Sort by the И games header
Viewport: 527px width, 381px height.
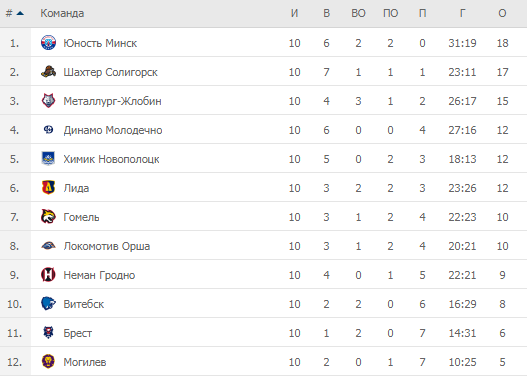(294, 13)
